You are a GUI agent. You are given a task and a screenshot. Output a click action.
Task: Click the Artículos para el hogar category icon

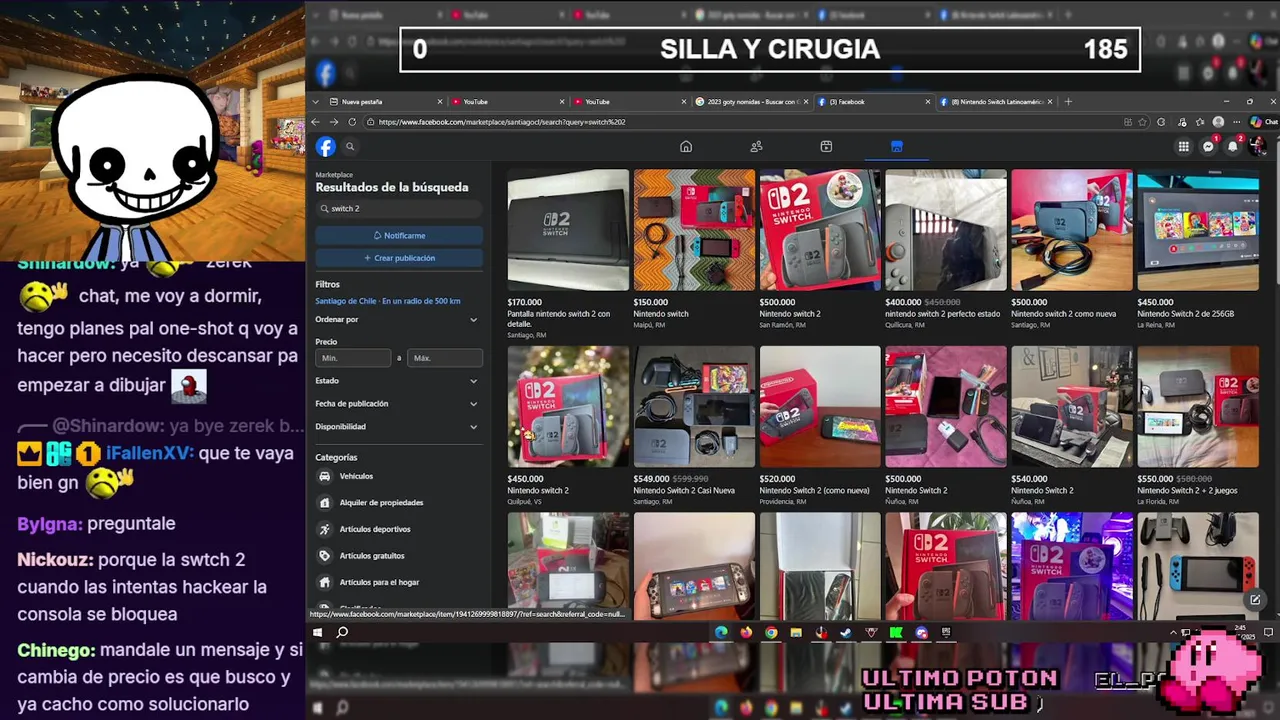(x=325, y=582)
